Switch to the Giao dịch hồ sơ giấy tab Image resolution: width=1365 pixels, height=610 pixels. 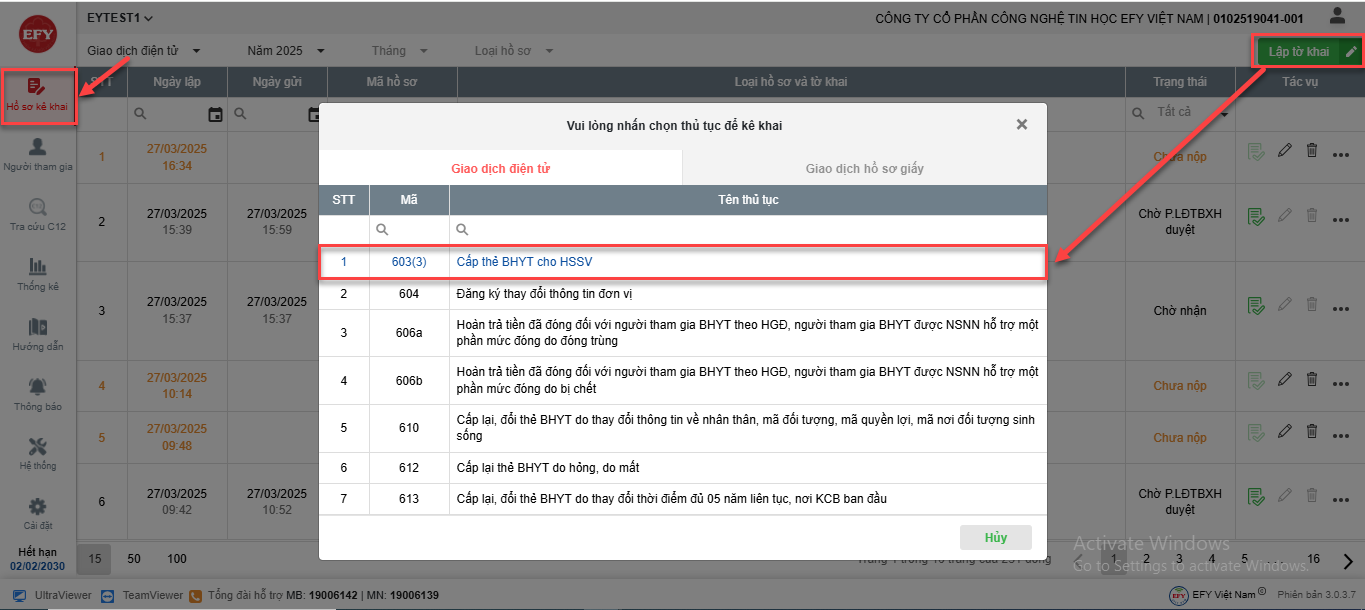click(x=864, y=168)
